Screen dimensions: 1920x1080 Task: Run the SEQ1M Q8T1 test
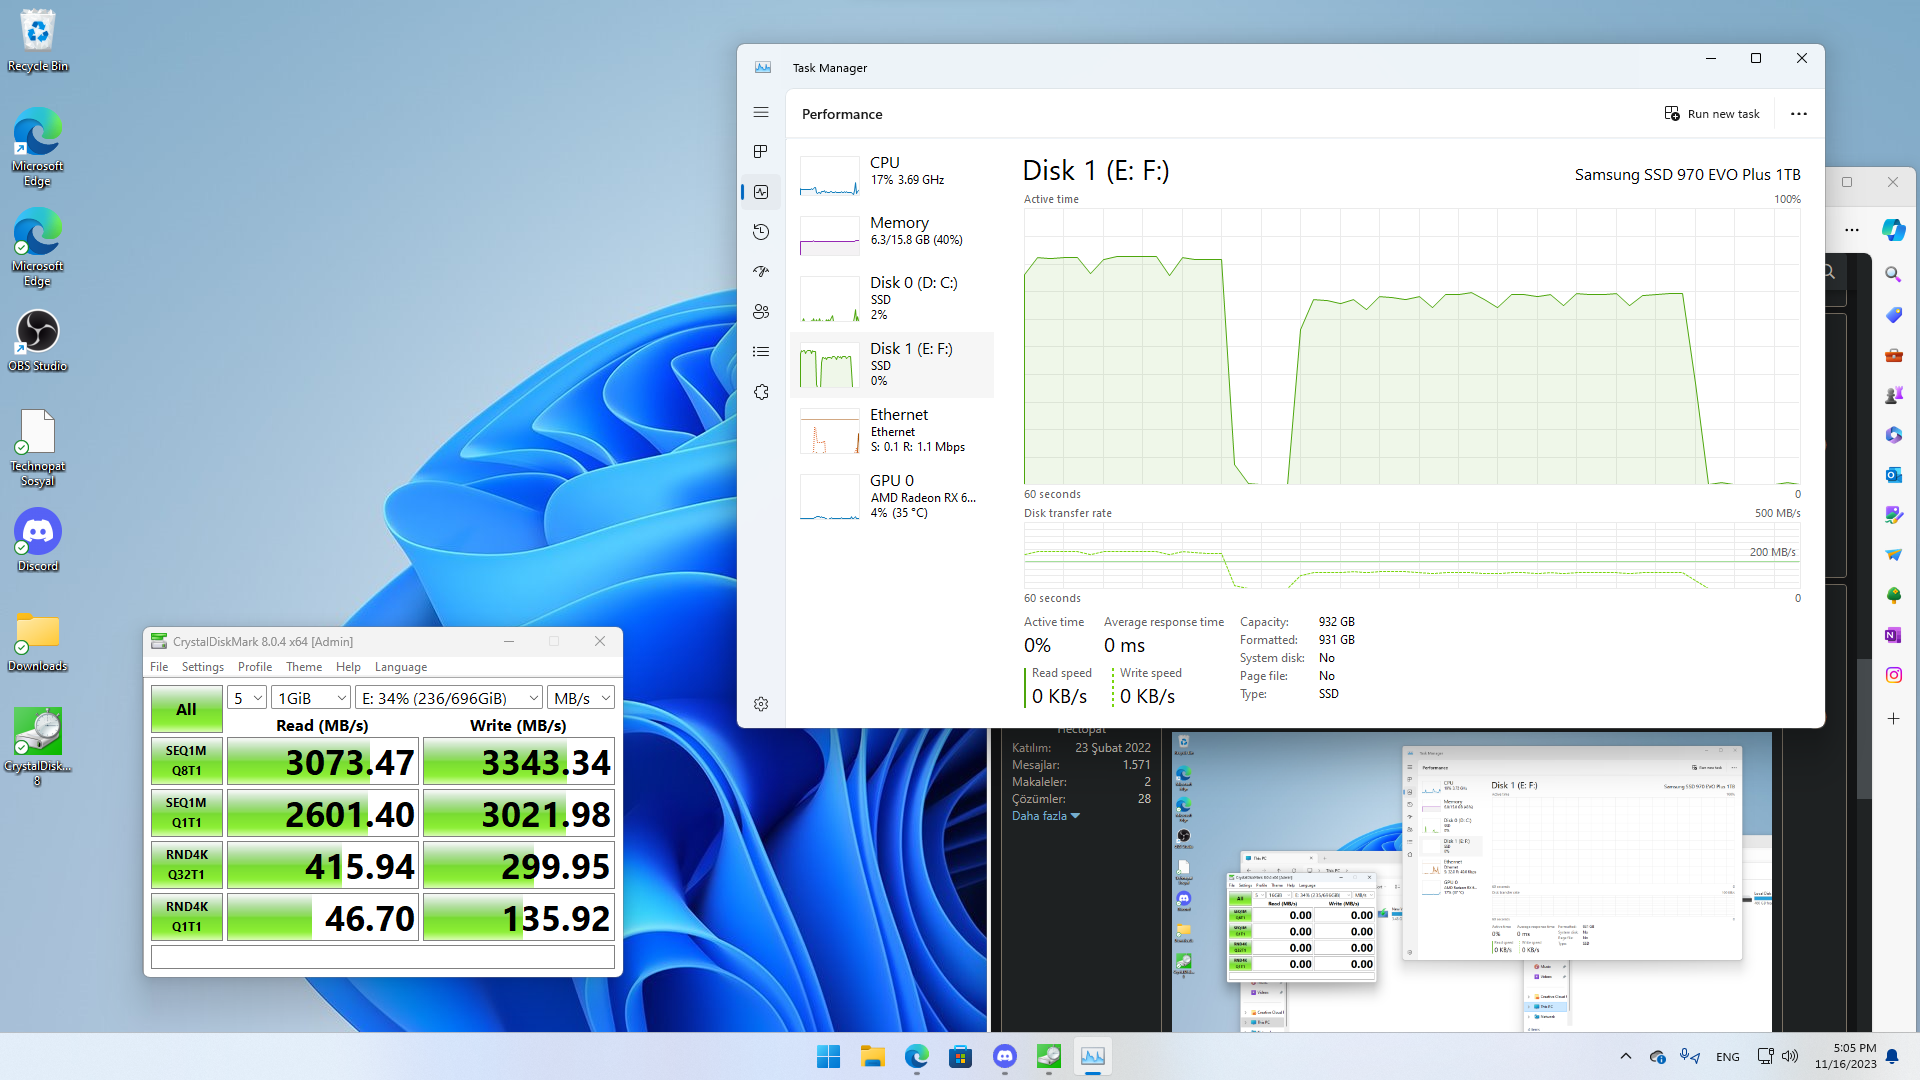pos(186,761)
